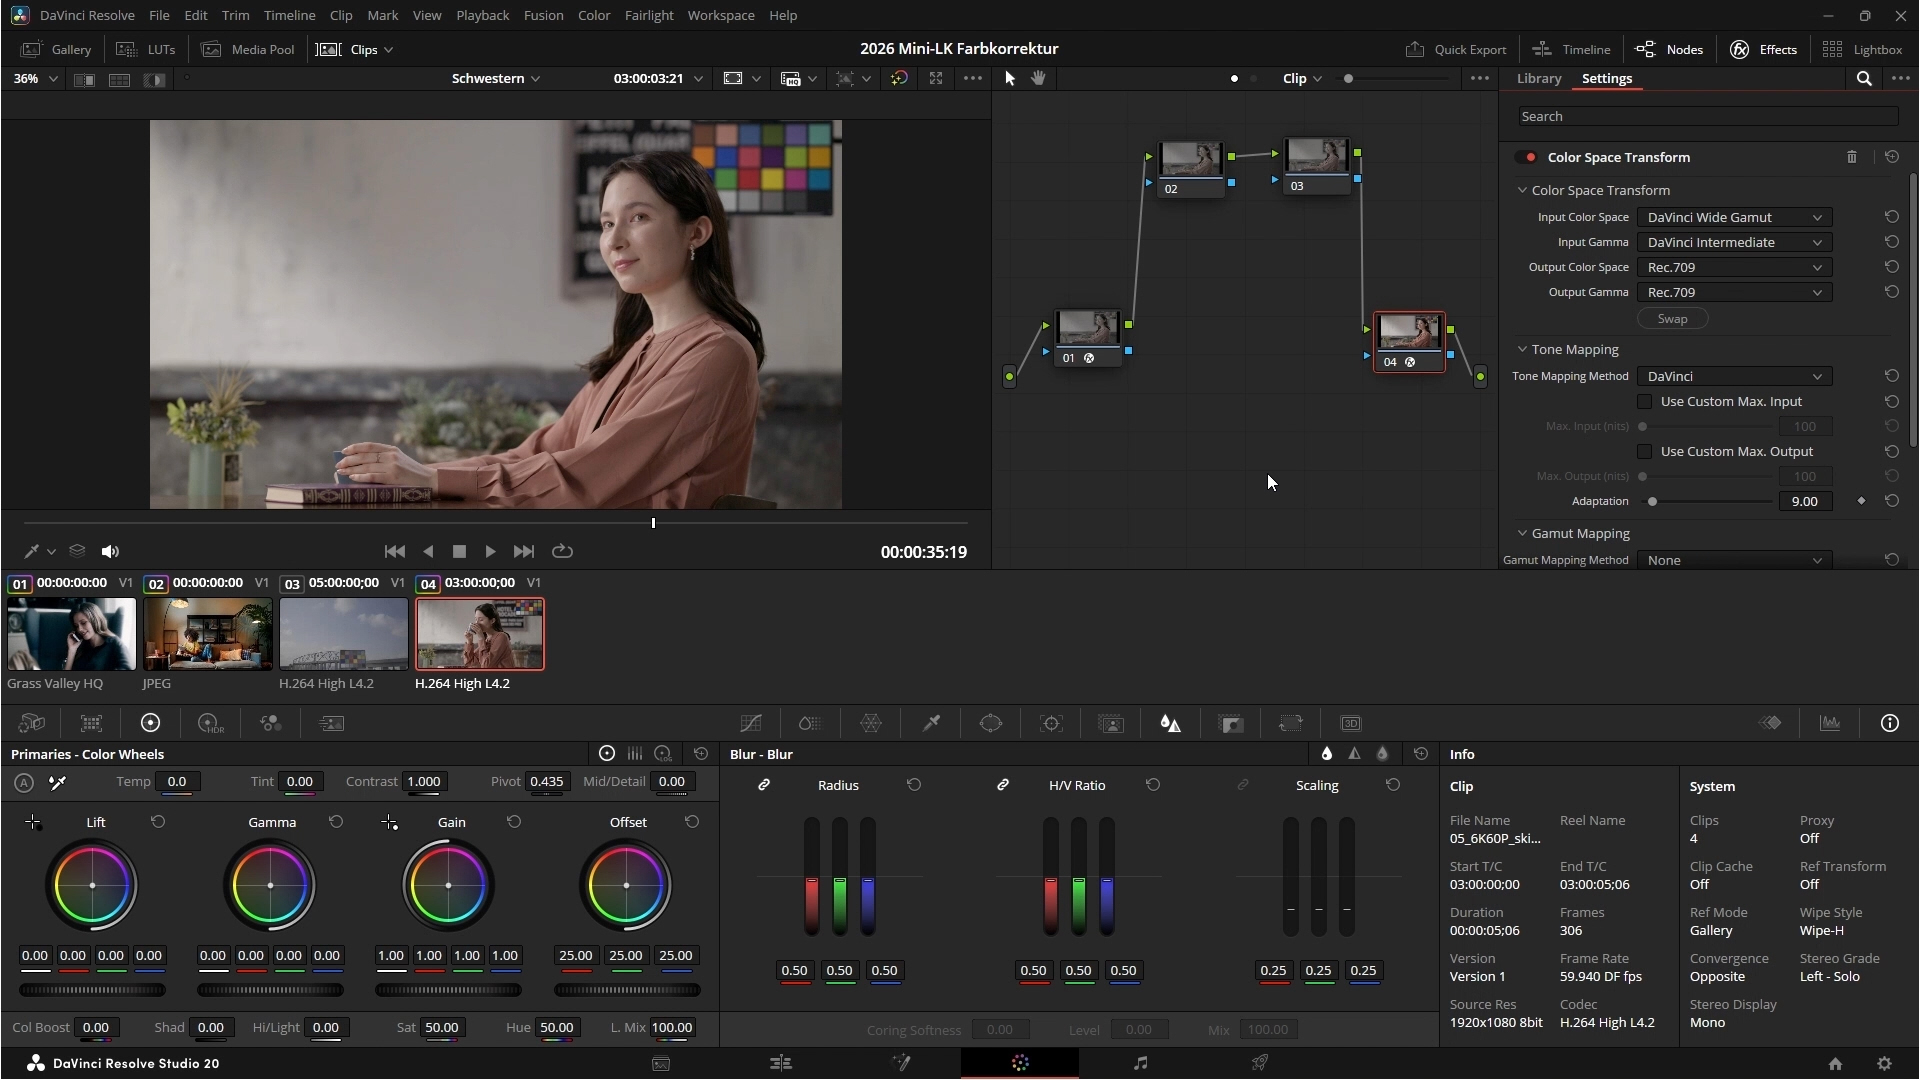Open the Tone Mapping Method dropdown
Screen dimensions: 1920x1080
(1734, 376)
